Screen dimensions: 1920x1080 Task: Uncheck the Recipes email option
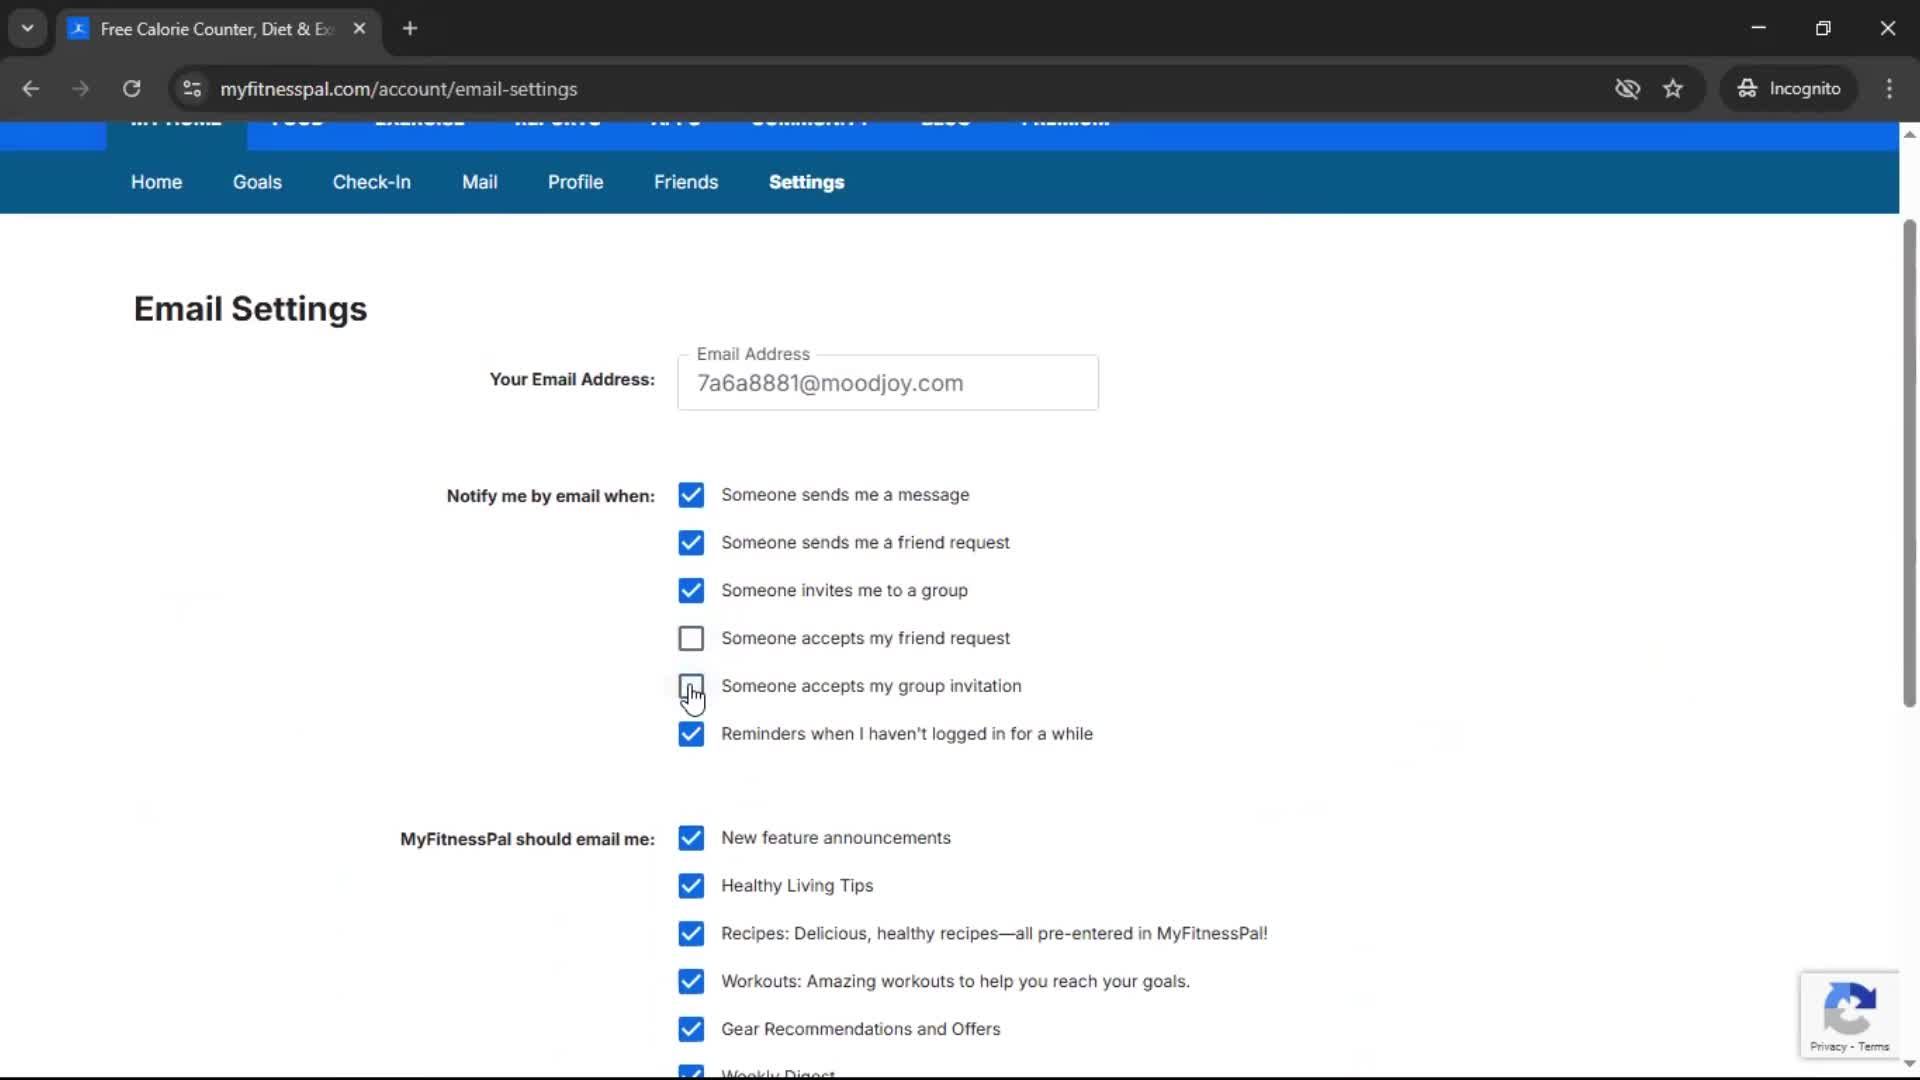click(x=691, y=934)
